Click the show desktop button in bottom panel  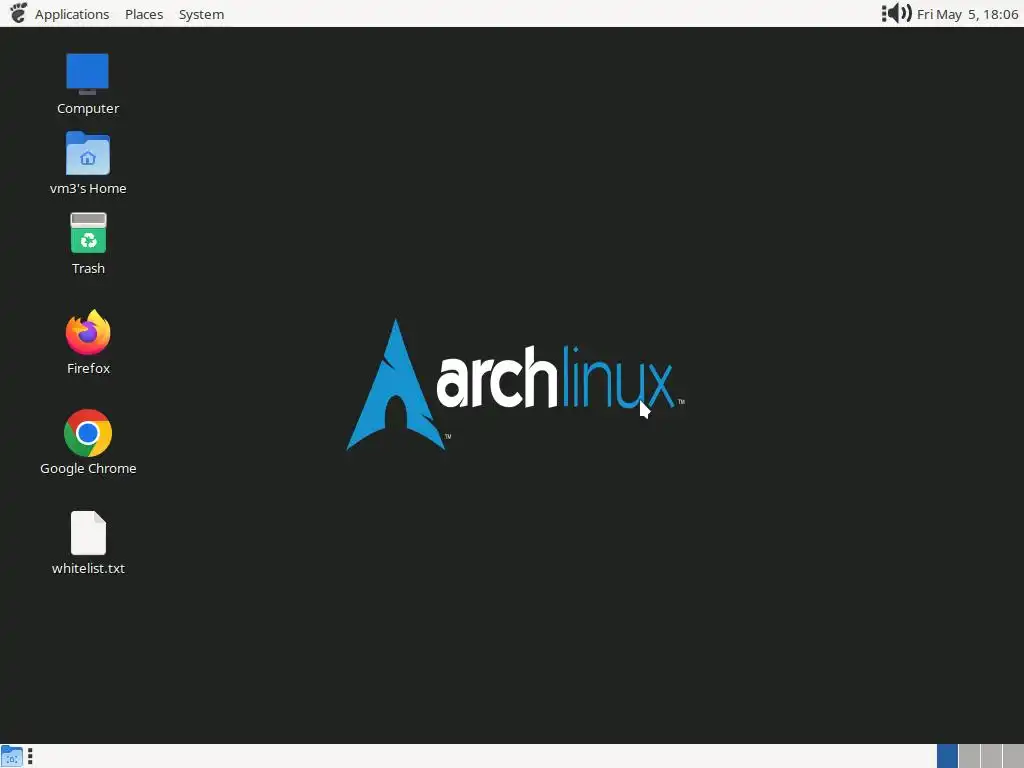click(x=12, y=756)
